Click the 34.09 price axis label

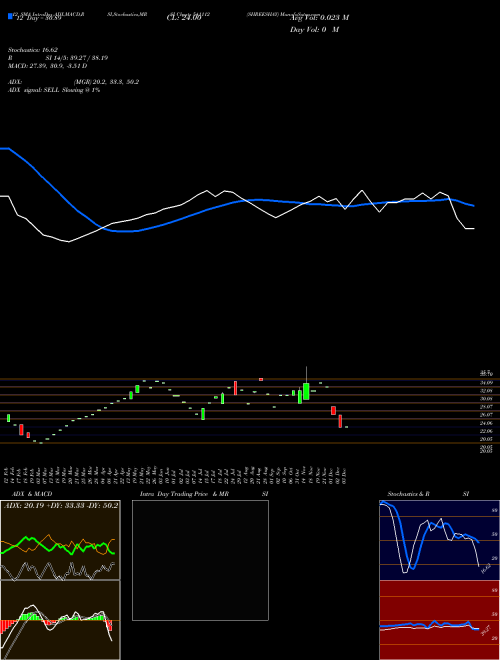click(487, 383)
